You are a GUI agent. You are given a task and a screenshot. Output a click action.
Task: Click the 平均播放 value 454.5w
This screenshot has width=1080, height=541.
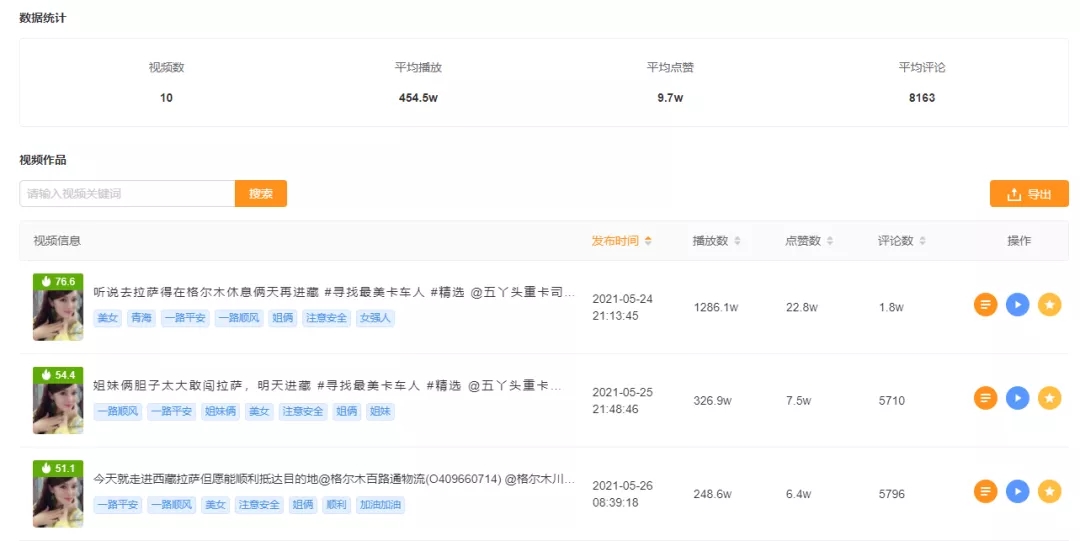[x=418, y=98]
